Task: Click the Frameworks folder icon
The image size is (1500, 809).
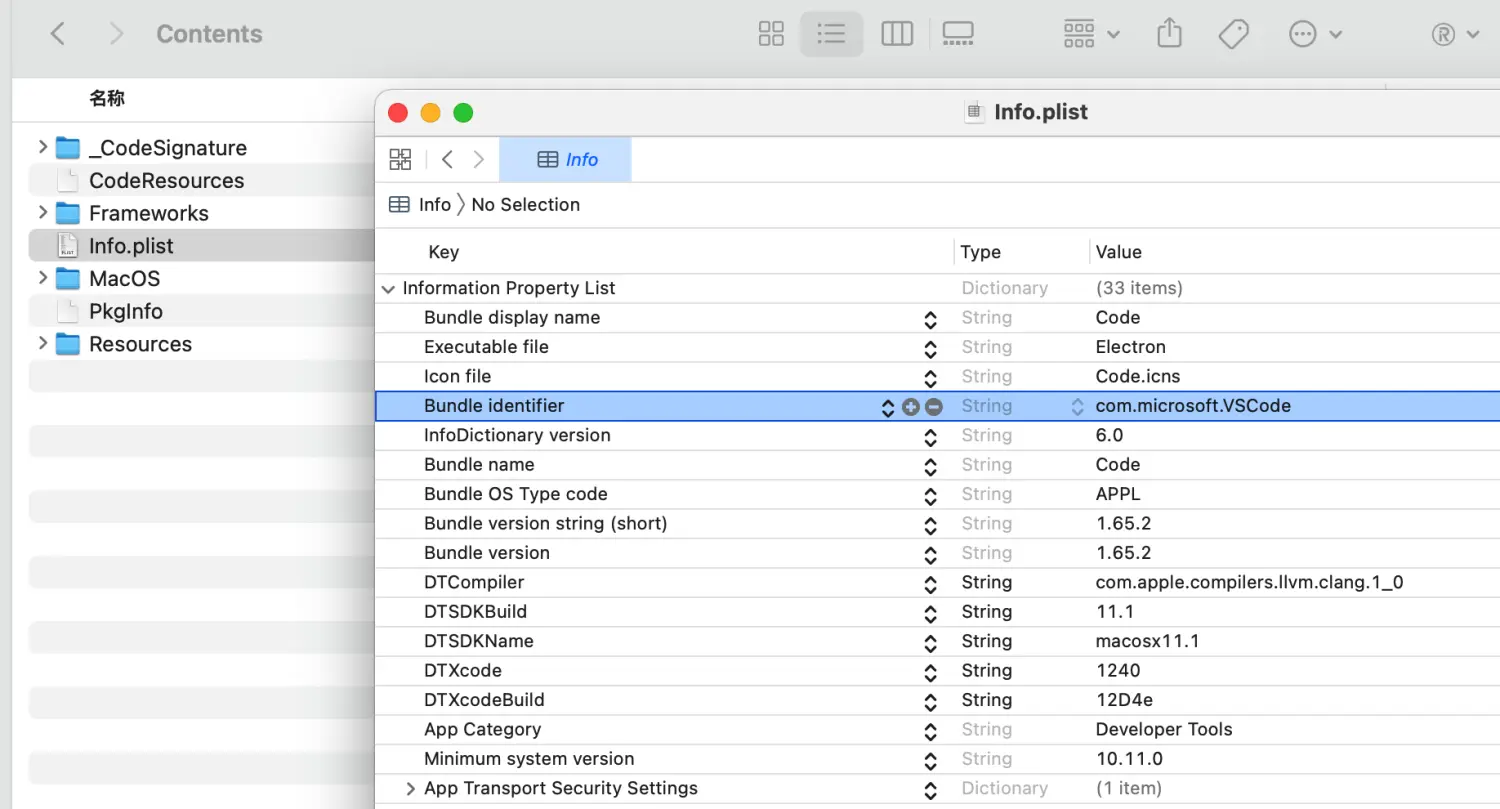Action: pyautogui.click(x=68, y=213)
